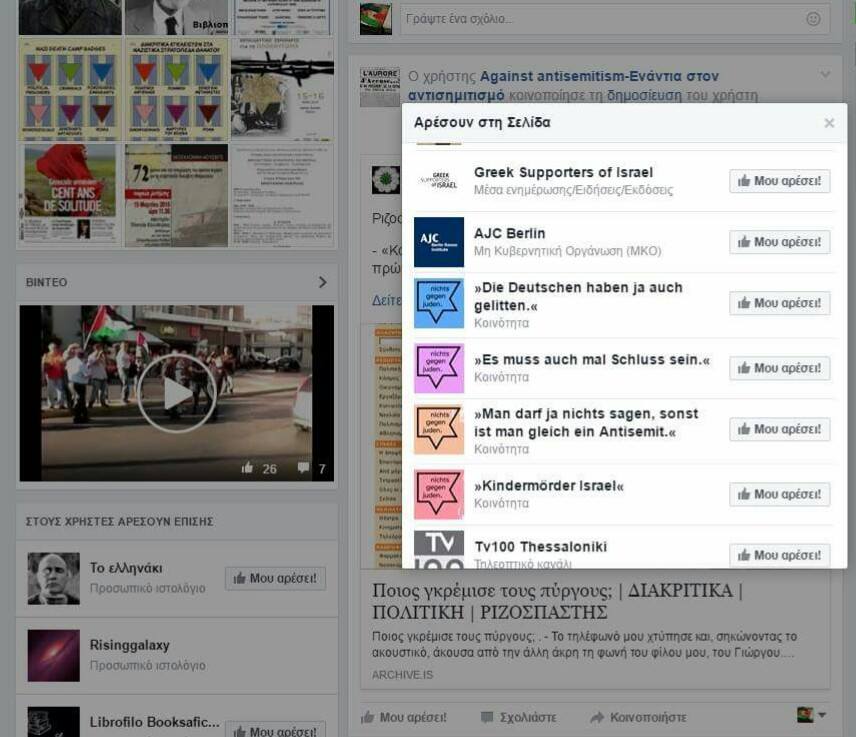856x737 pixels.
Task: Click the ARCHIVE.IS source link
Action: 402,675
